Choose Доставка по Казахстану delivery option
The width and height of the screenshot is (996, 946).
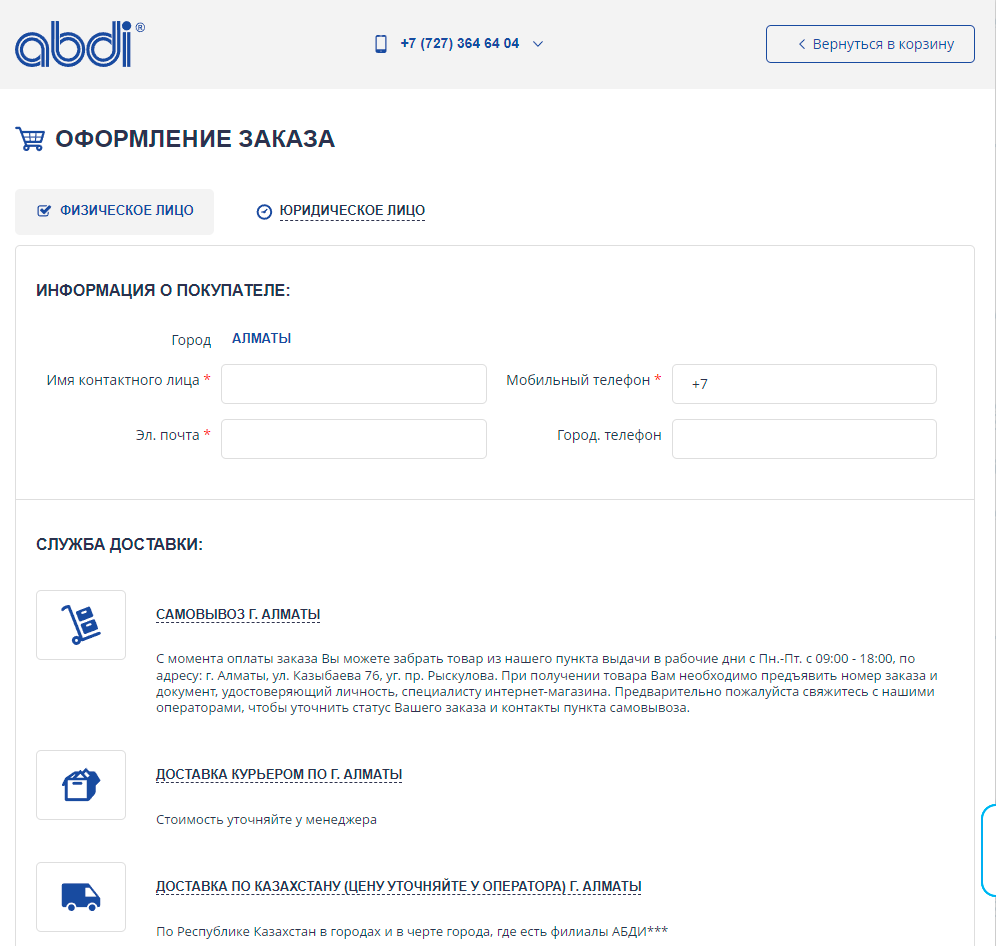click(x=398, y=886)
